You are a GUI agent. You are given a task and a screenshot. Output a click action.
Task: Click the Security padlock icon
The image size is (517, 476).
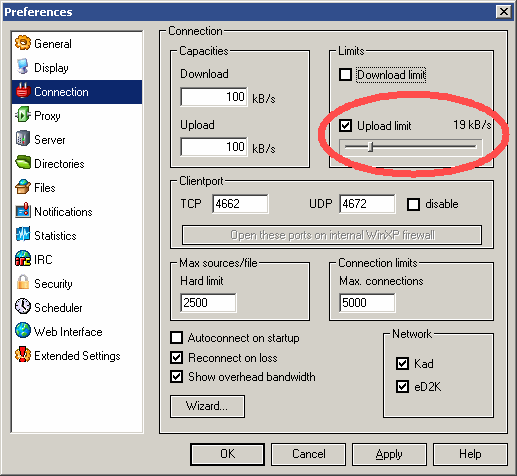[23, 283]
